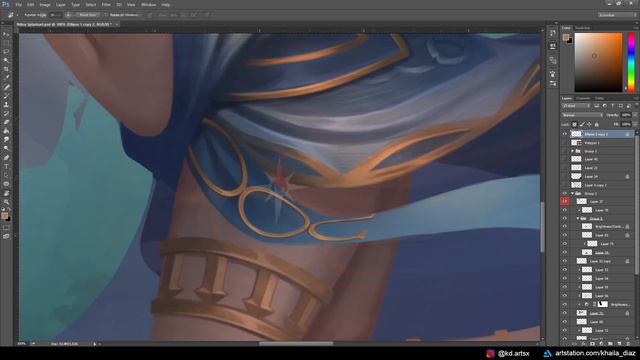Hide the Group 3 folder
The height and width of the screenshot is (360, 640).
(565, 218)
